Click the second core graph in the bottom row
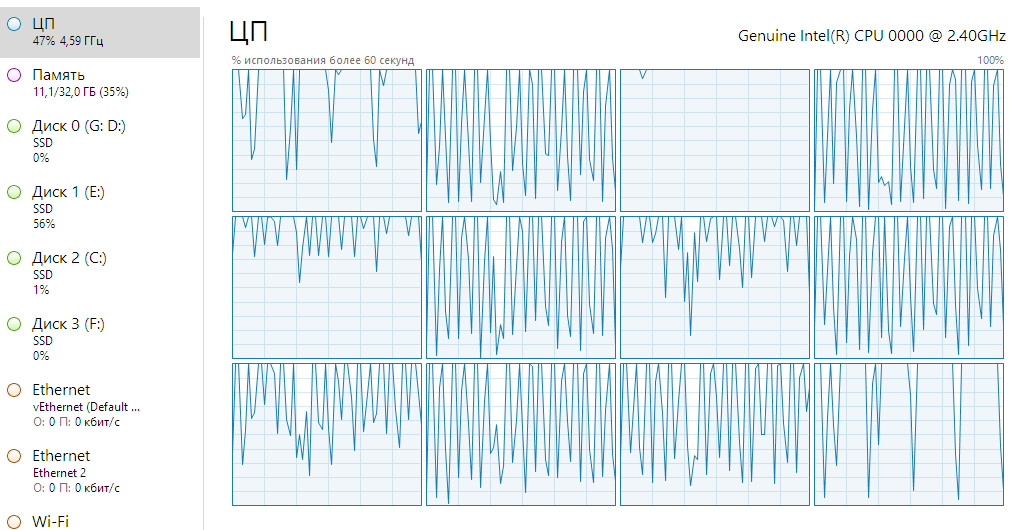The image size is (1010, 530). 520,435
